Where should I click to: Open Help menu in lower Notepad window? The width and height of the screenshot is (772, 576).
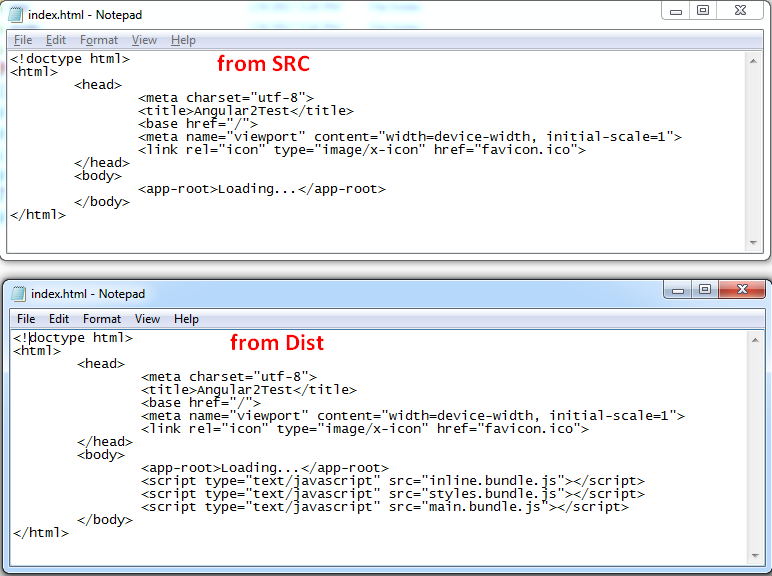tap(186, 319)
